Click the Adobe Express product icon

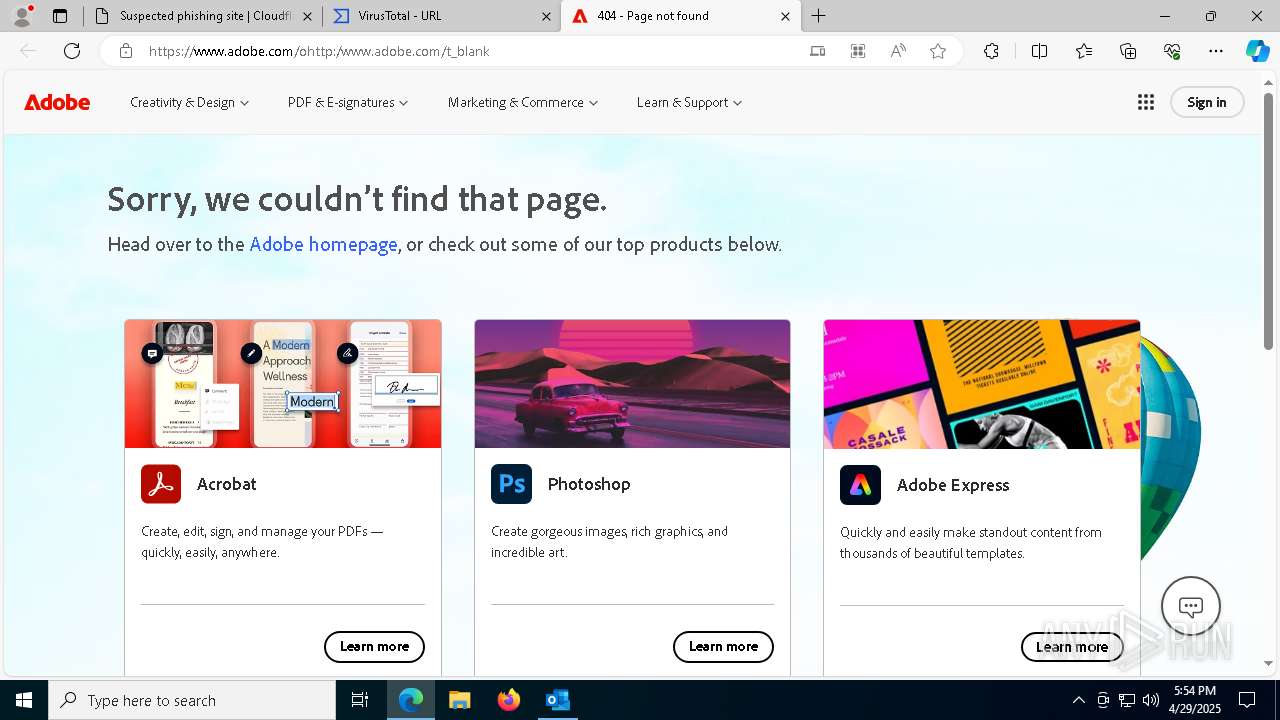(860, 485)
